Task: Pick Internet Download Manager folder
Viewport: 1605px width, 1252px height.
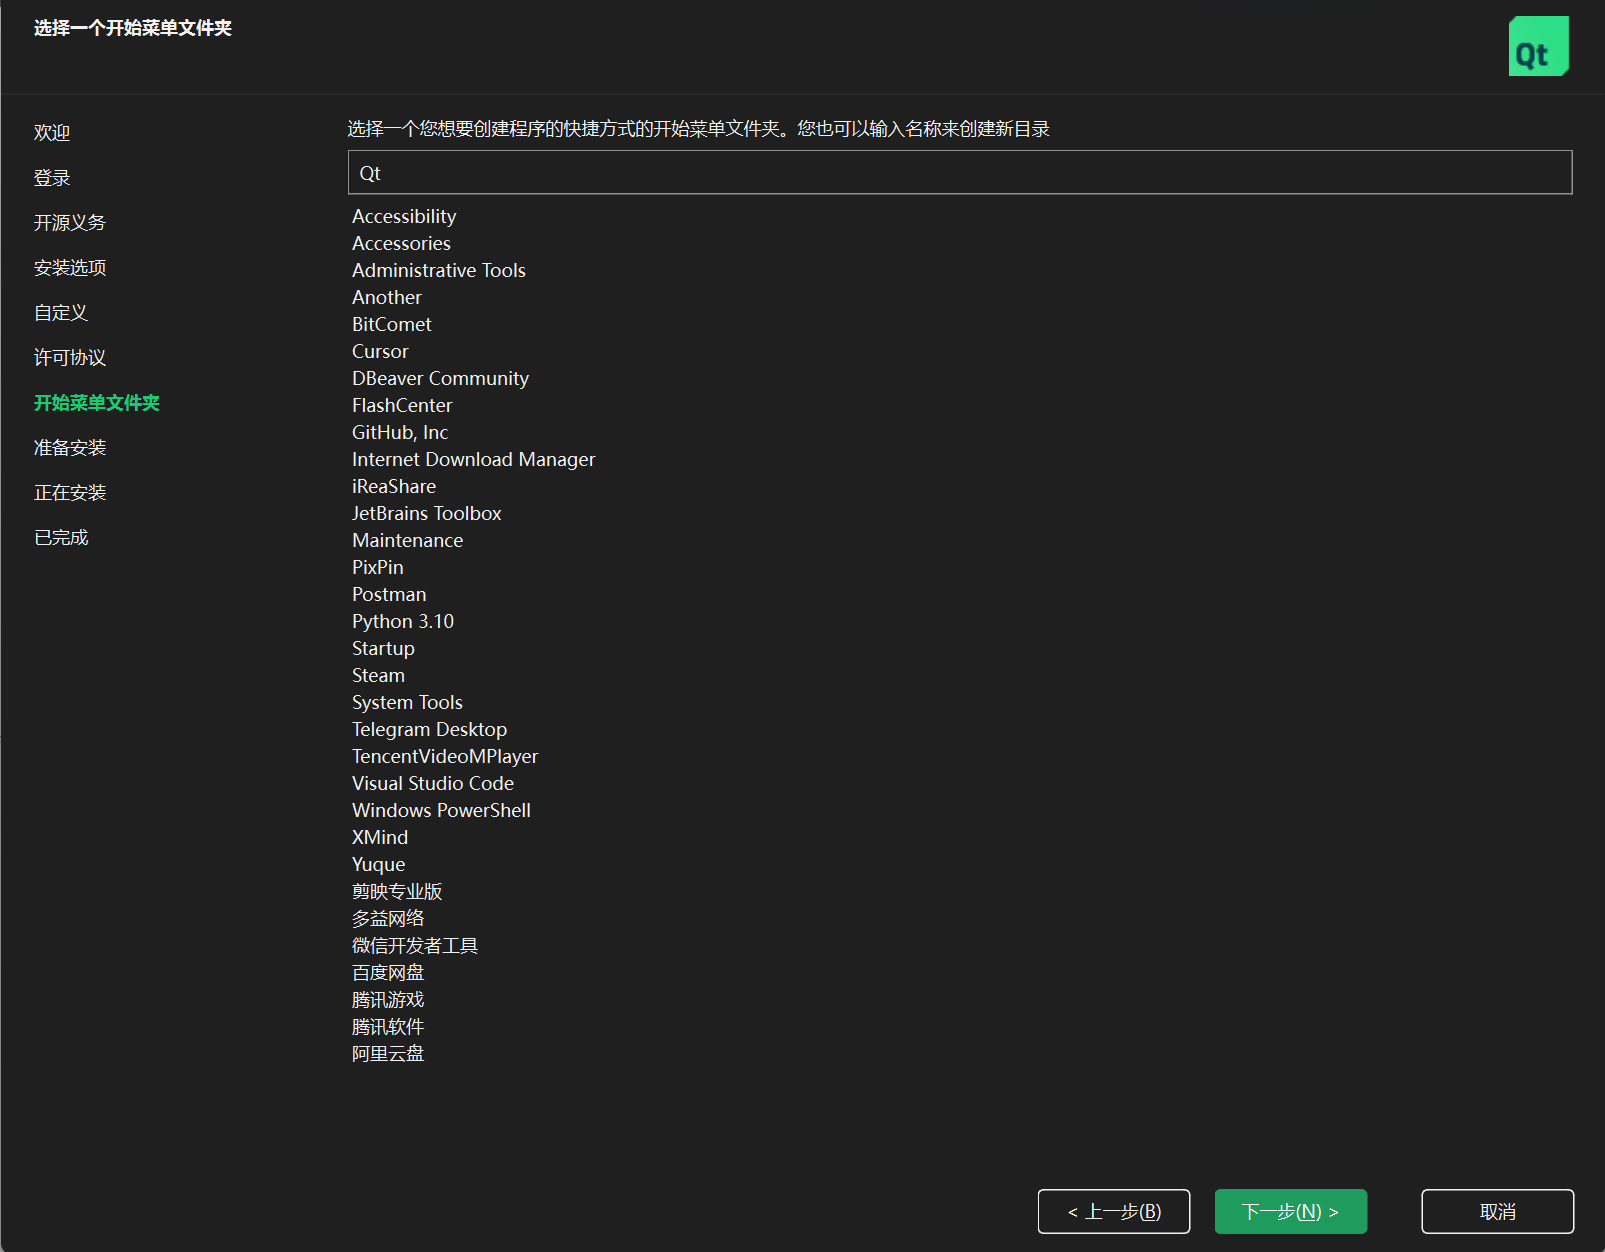Action: pyautogui.click(x=473, y=459)
